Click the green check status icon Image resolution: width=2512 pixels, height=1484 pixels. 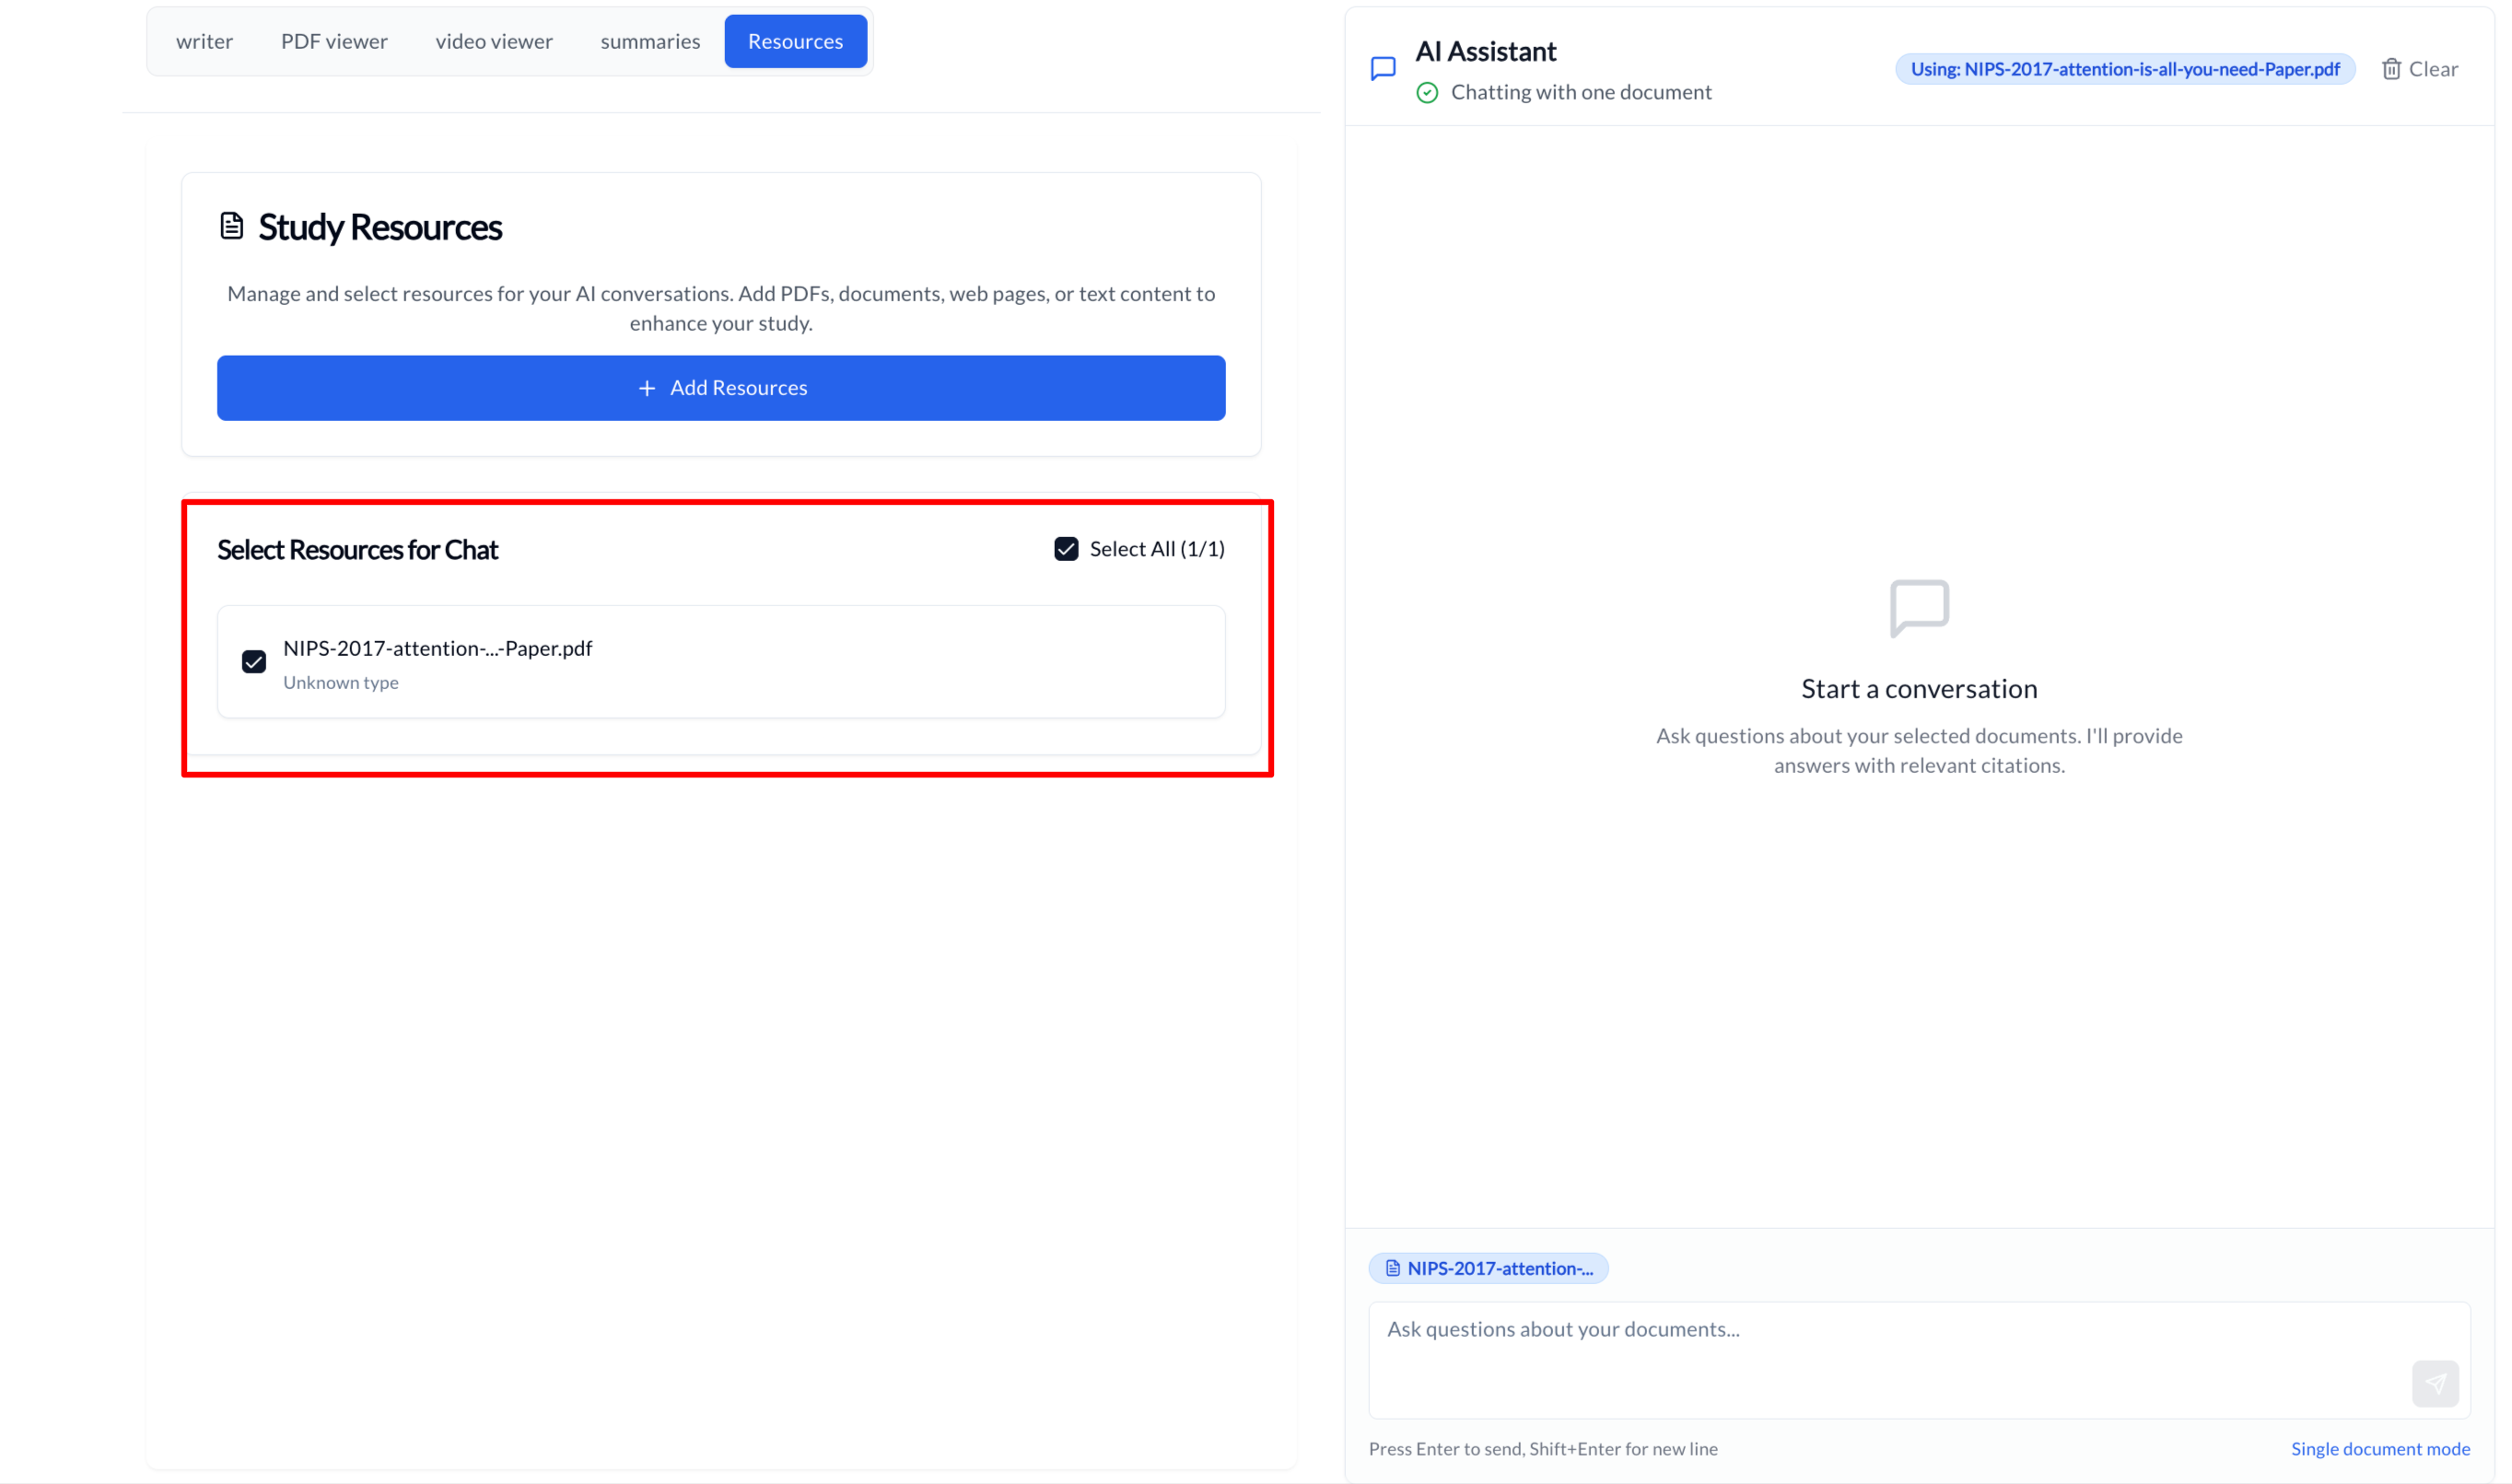click(1427, 93)
